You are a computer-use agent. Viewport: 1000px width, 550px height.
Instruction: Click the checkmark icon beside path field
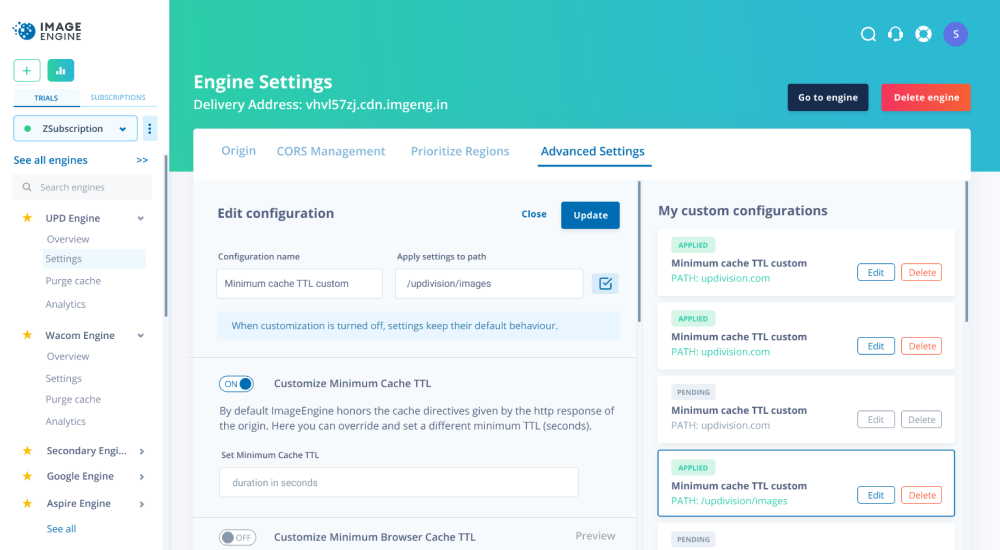[x=605, y=283]
